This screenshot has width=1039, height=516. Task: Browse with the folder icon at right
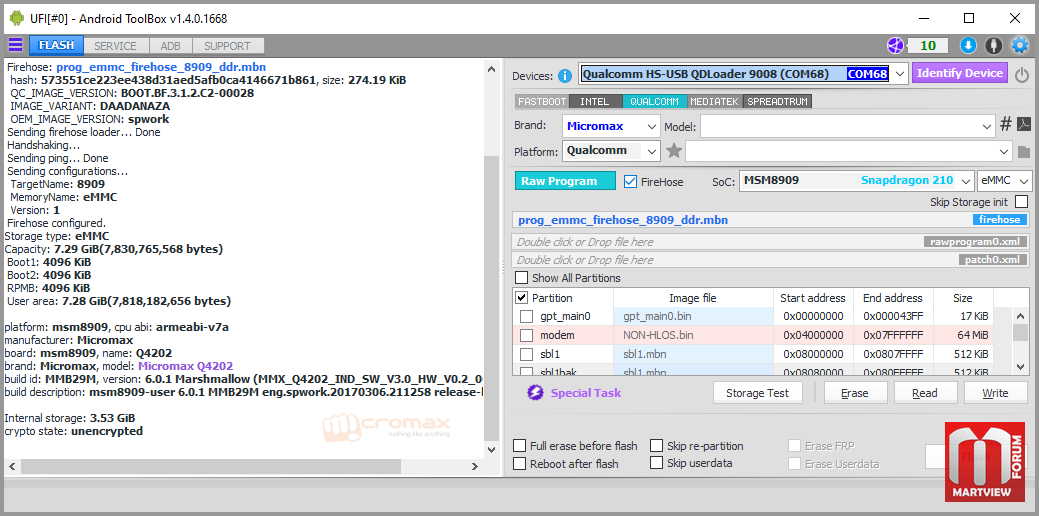(x=1024, y=152)
